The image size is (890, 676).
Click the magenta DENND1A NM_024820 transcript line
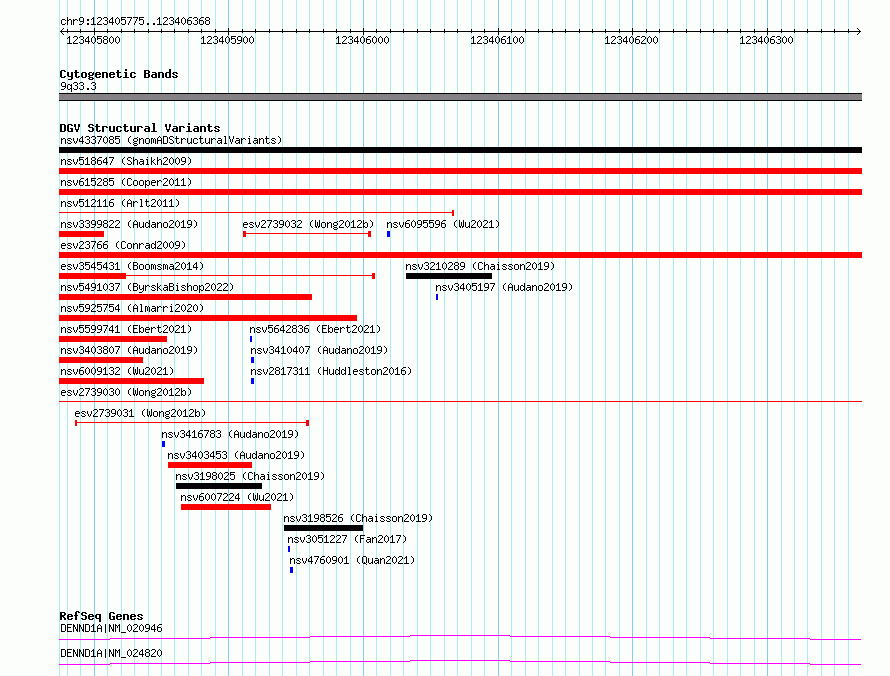pyautogui.click(x=460, y=662)
